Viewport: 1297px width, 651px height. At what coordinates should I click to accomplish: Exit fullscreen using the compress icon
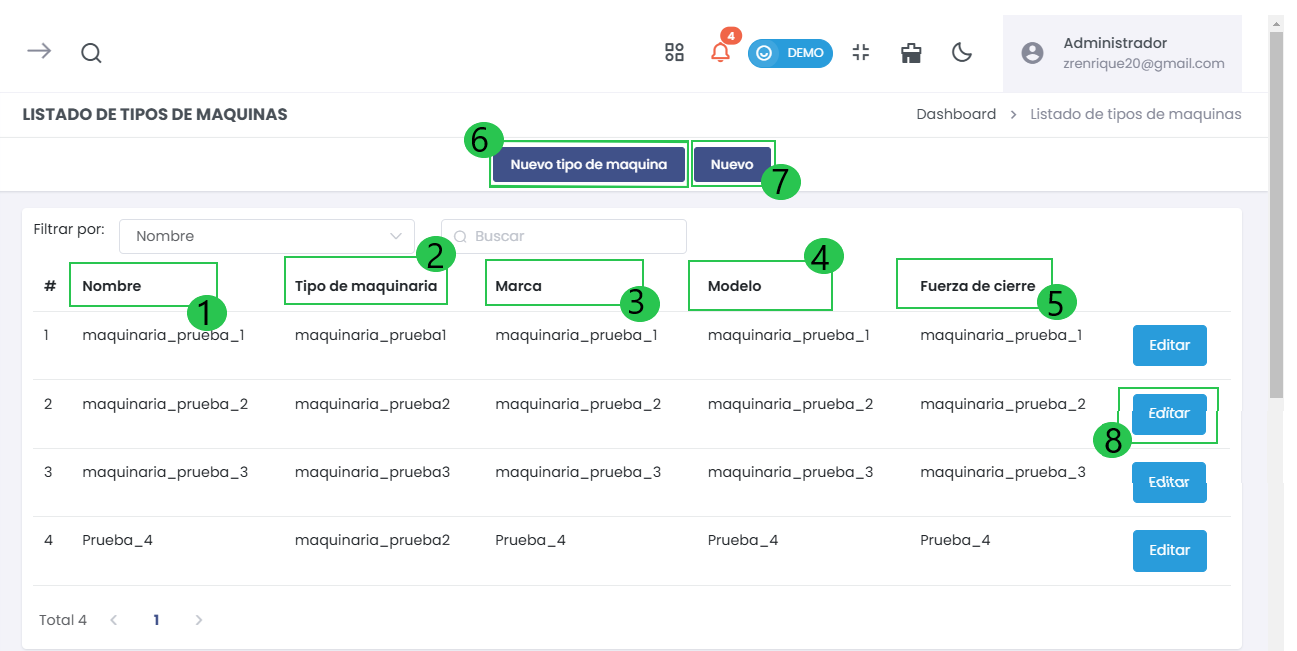861,53
